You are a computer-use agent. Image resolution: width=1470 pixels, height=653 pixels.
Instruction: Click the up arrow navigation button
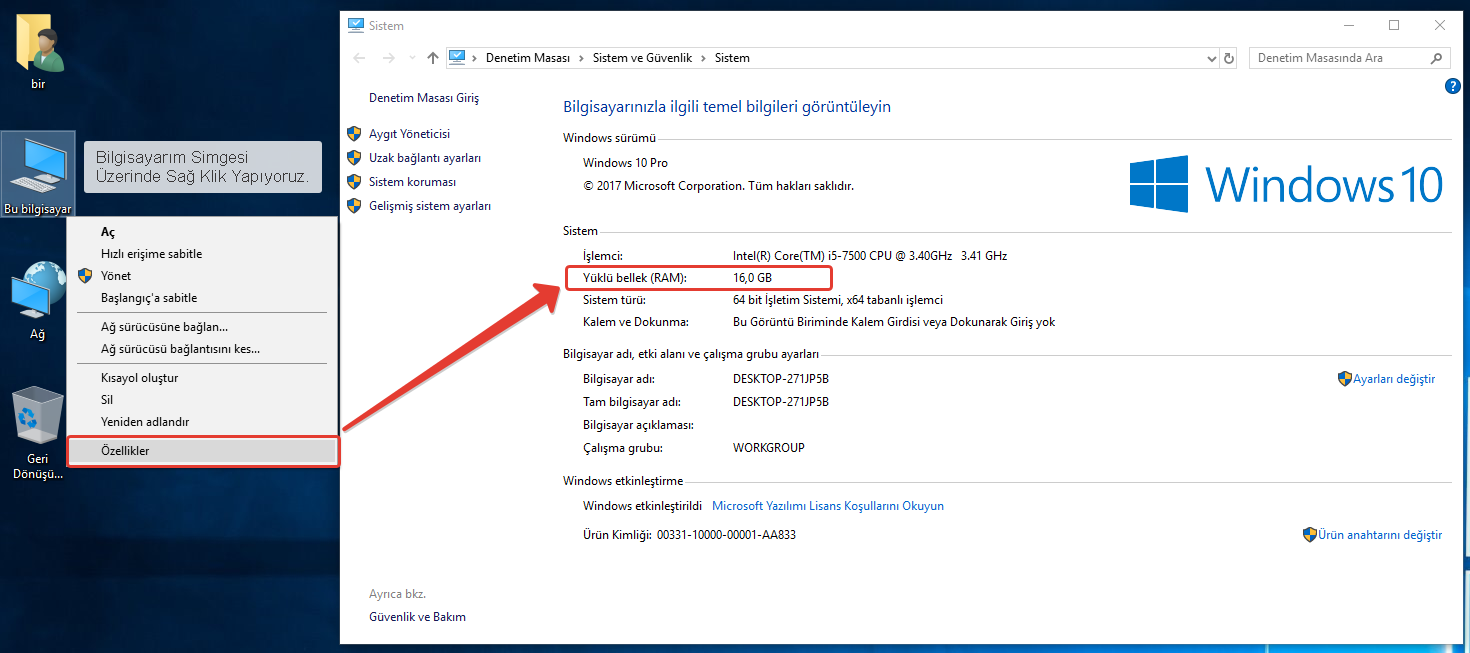click(432, 58)
